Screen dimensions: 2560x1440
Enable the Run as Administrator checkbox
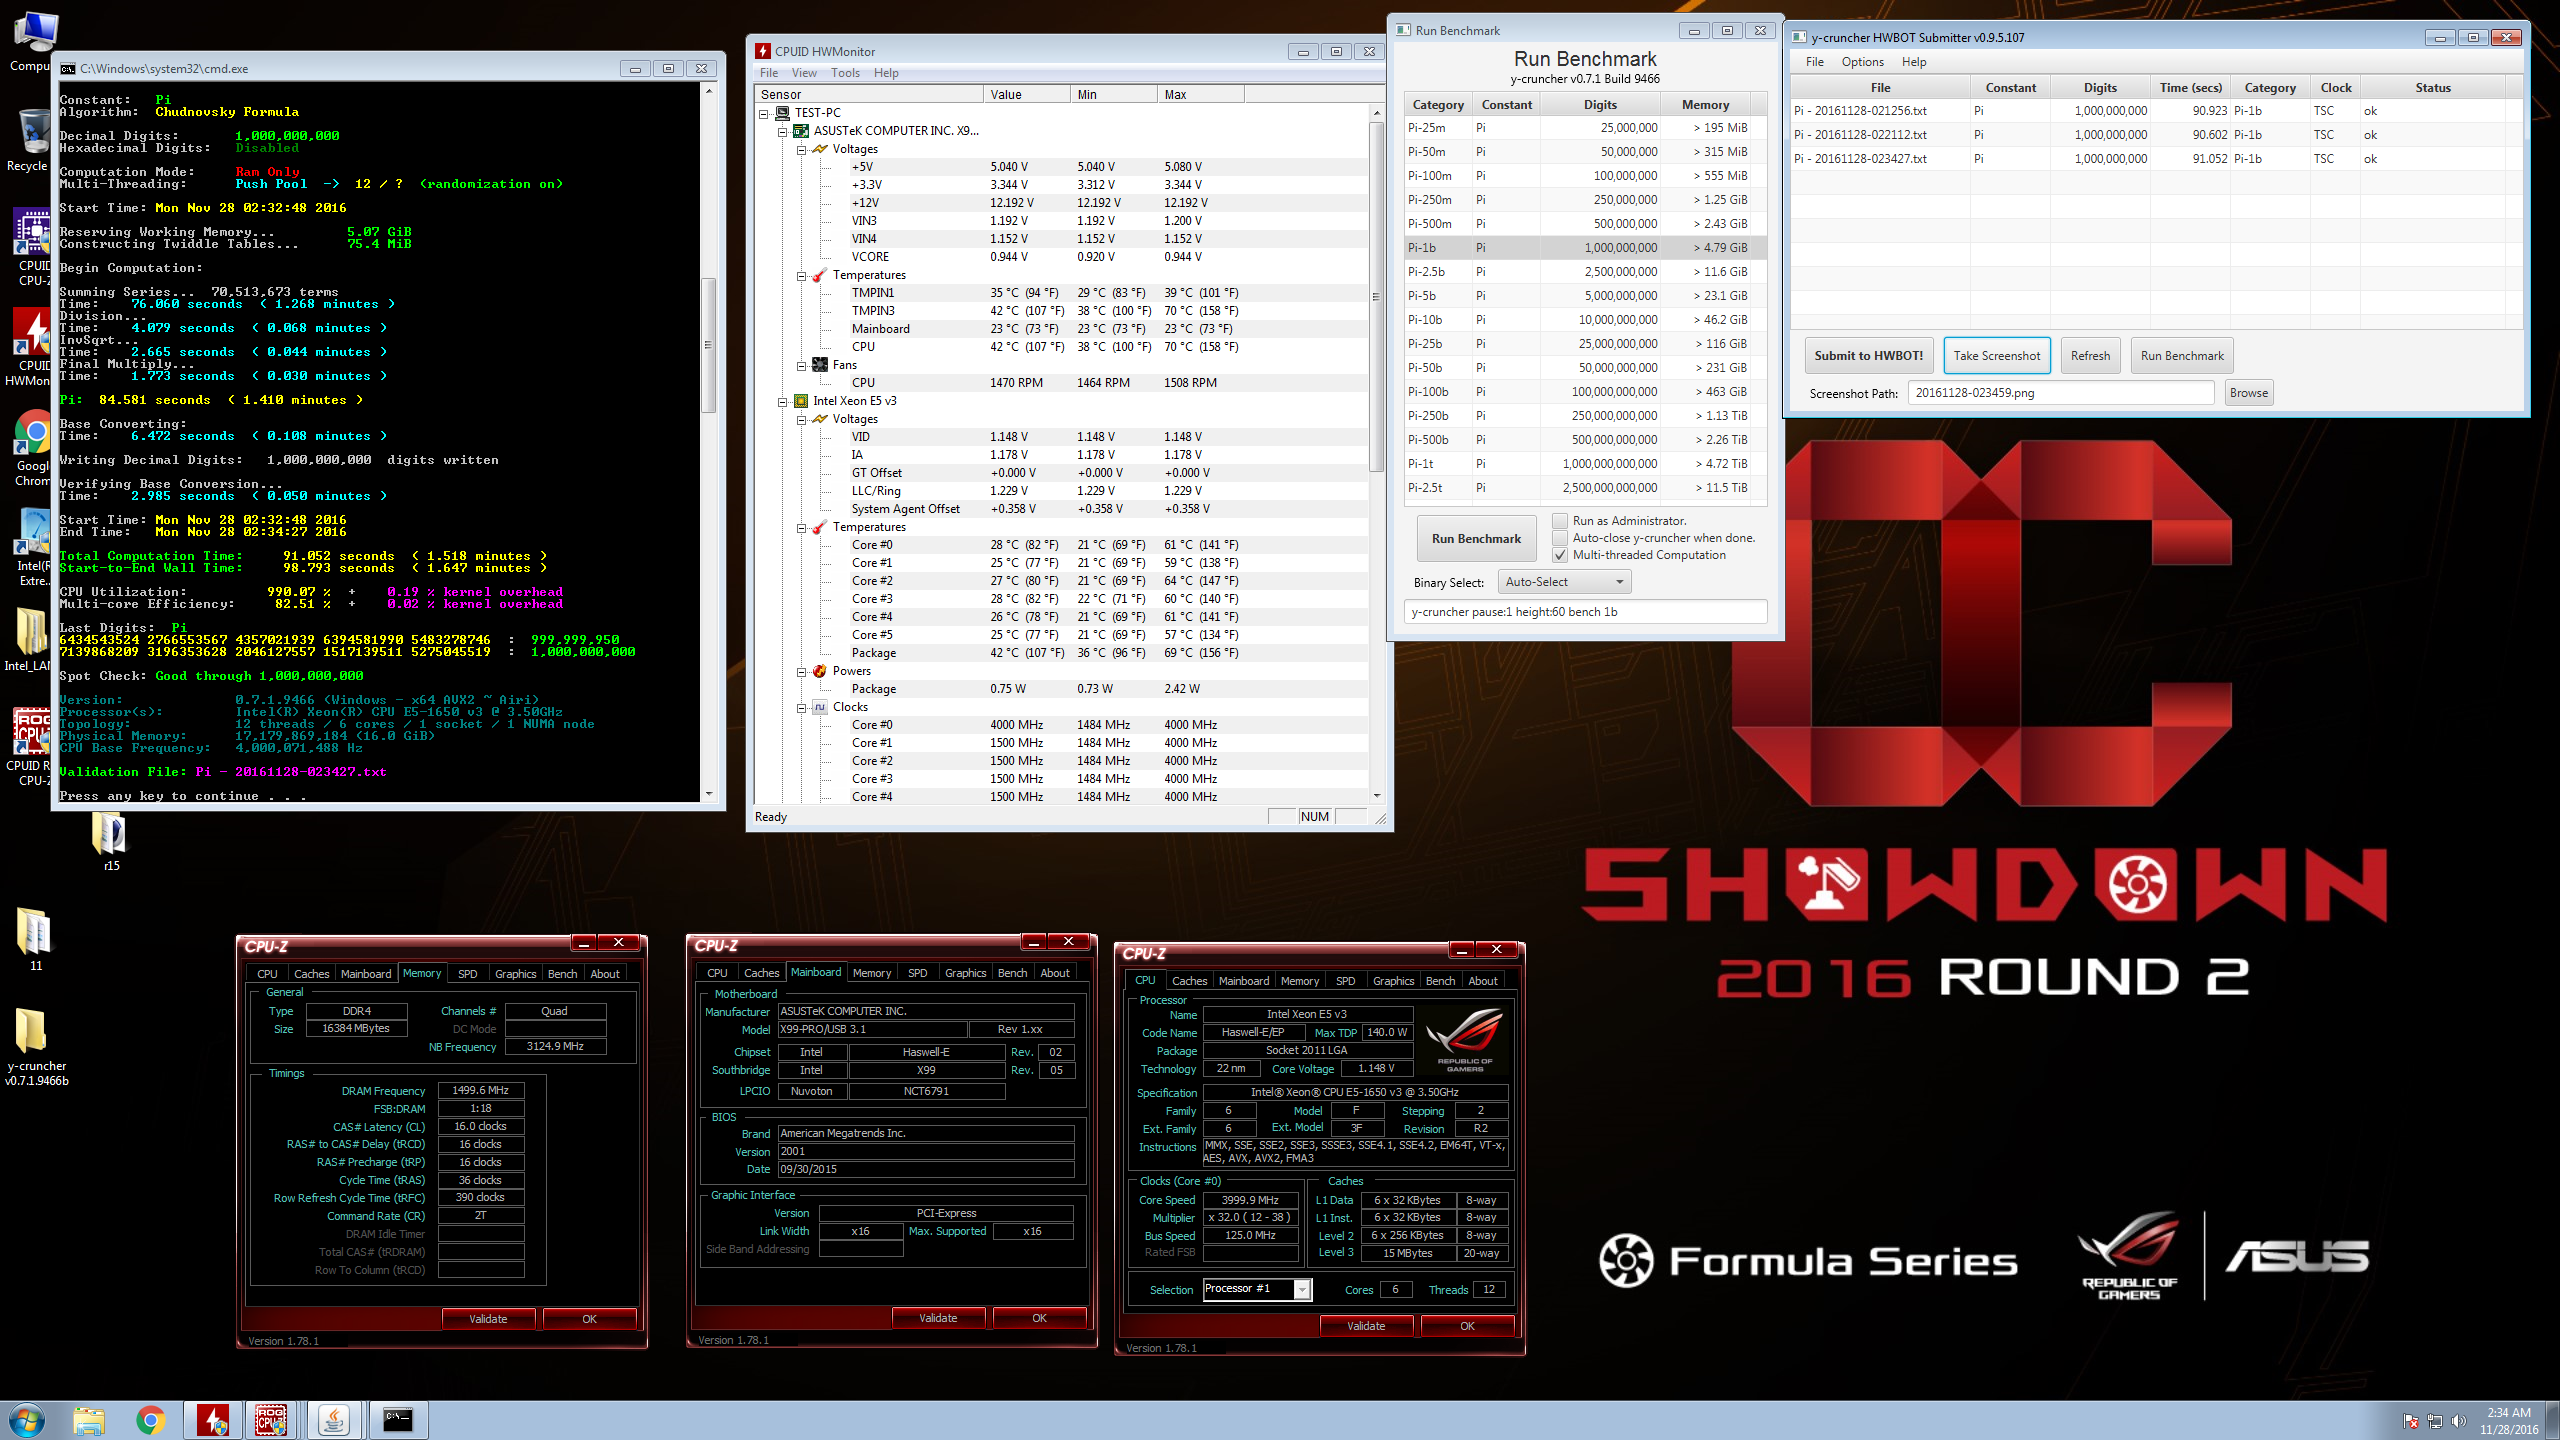coord(1560,521)
